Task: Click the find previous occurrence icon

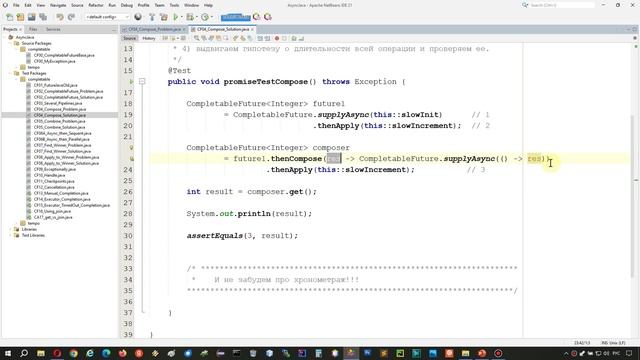Action: (x=204, y=38)
